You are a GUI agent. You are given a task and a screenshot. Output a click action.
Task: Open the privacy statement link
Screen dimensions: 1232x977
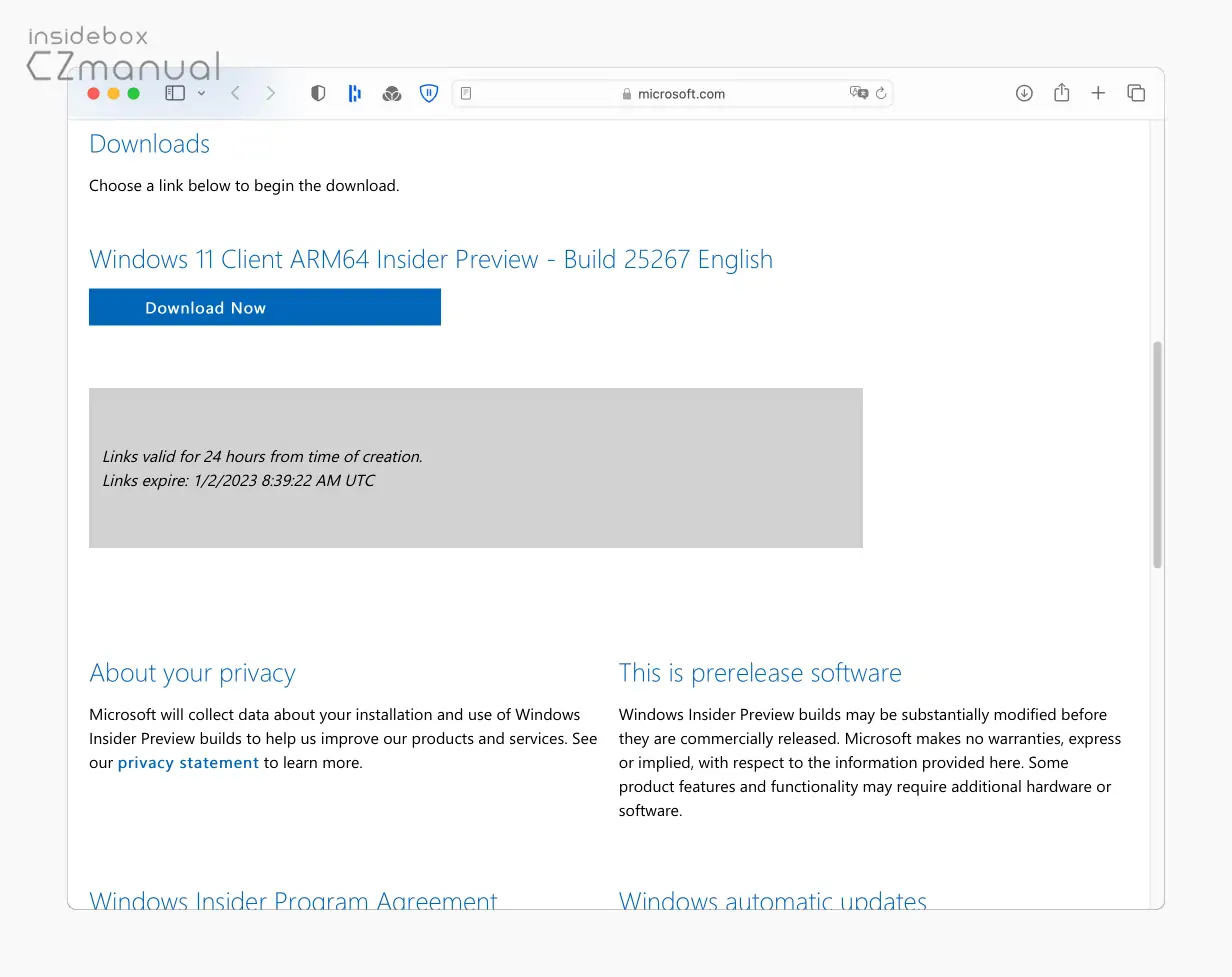point(188,763)
